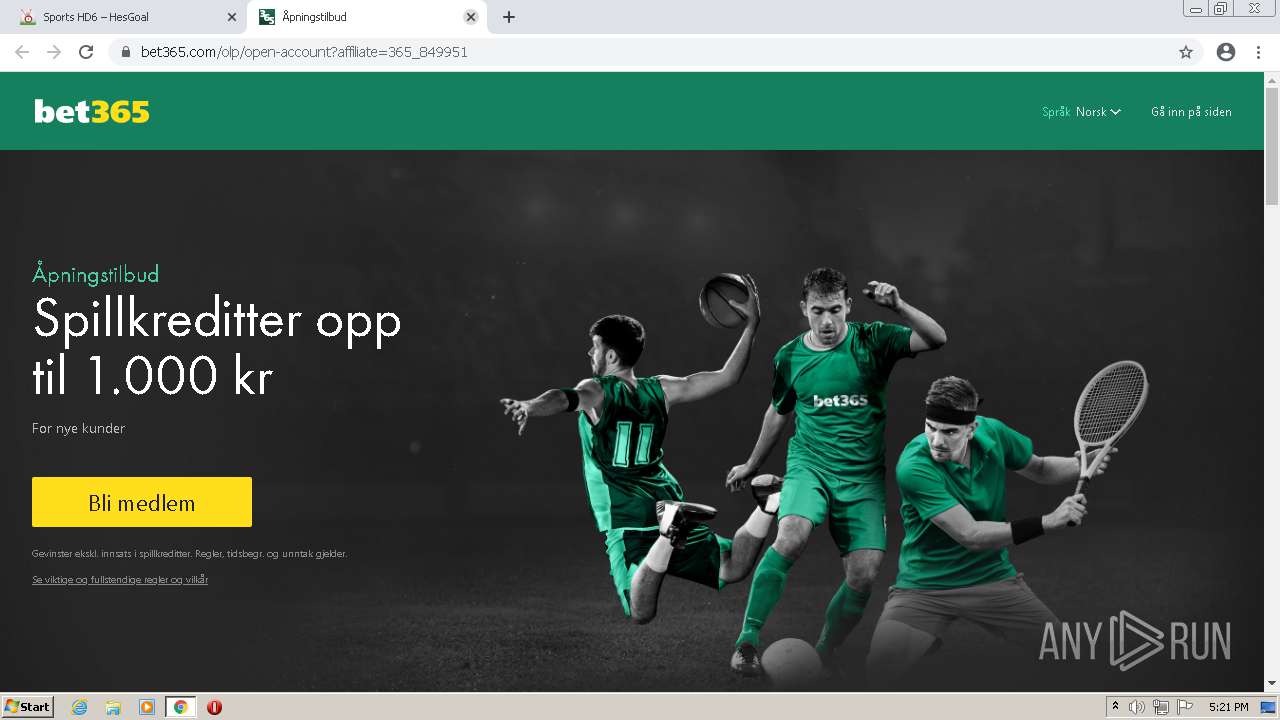Click the yellow Bli medlem button
The image size is (1280, 720).
(x=142, y=502)
